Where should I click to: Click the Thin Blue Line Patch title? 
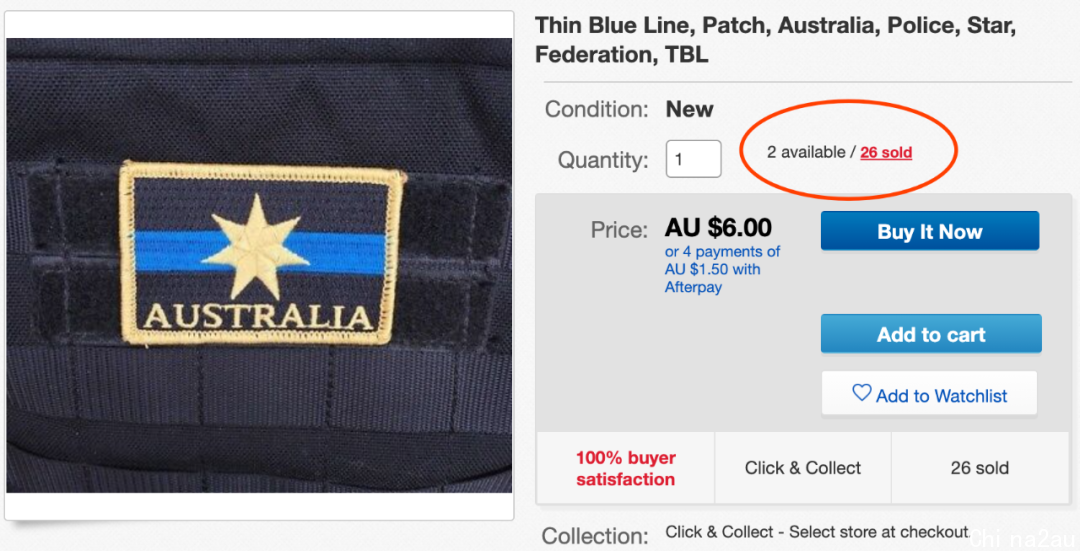click(776, 40)
